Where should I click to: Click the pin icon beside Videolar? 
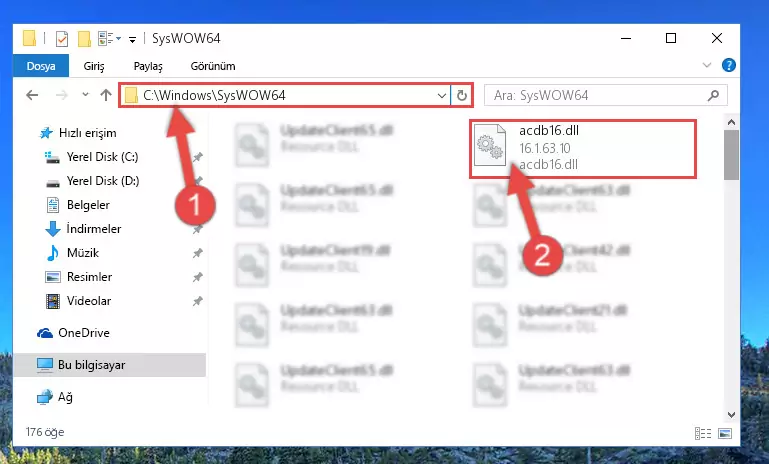pyautogui.click(x=197, y=302)
